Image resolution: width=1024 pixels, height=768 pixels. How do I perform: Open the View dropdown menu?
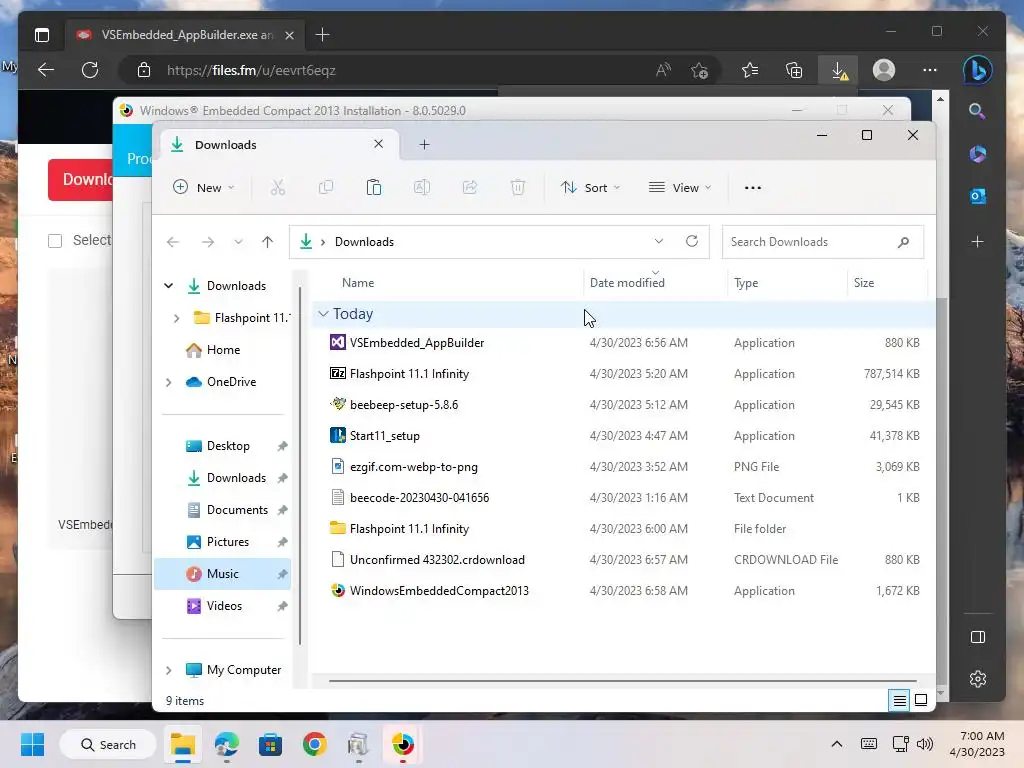pos(680,188)
